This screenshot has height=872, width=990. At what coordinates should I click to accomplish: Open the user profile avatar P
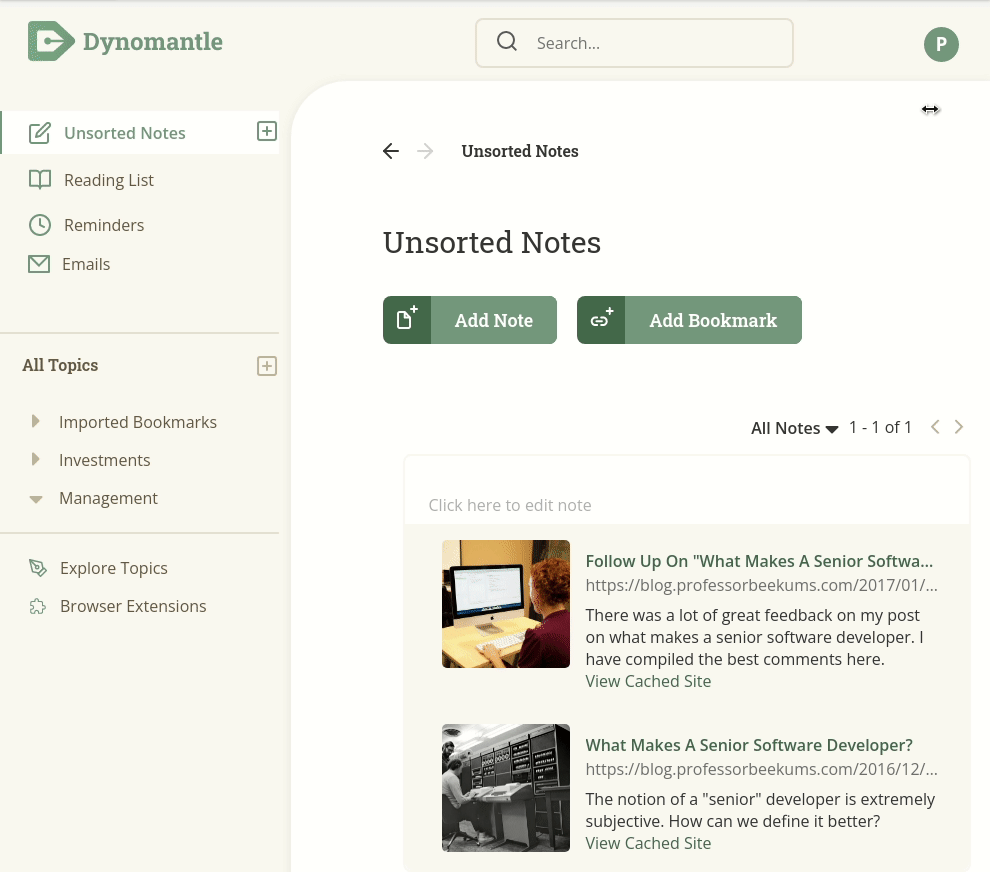[x=941, y=44]
